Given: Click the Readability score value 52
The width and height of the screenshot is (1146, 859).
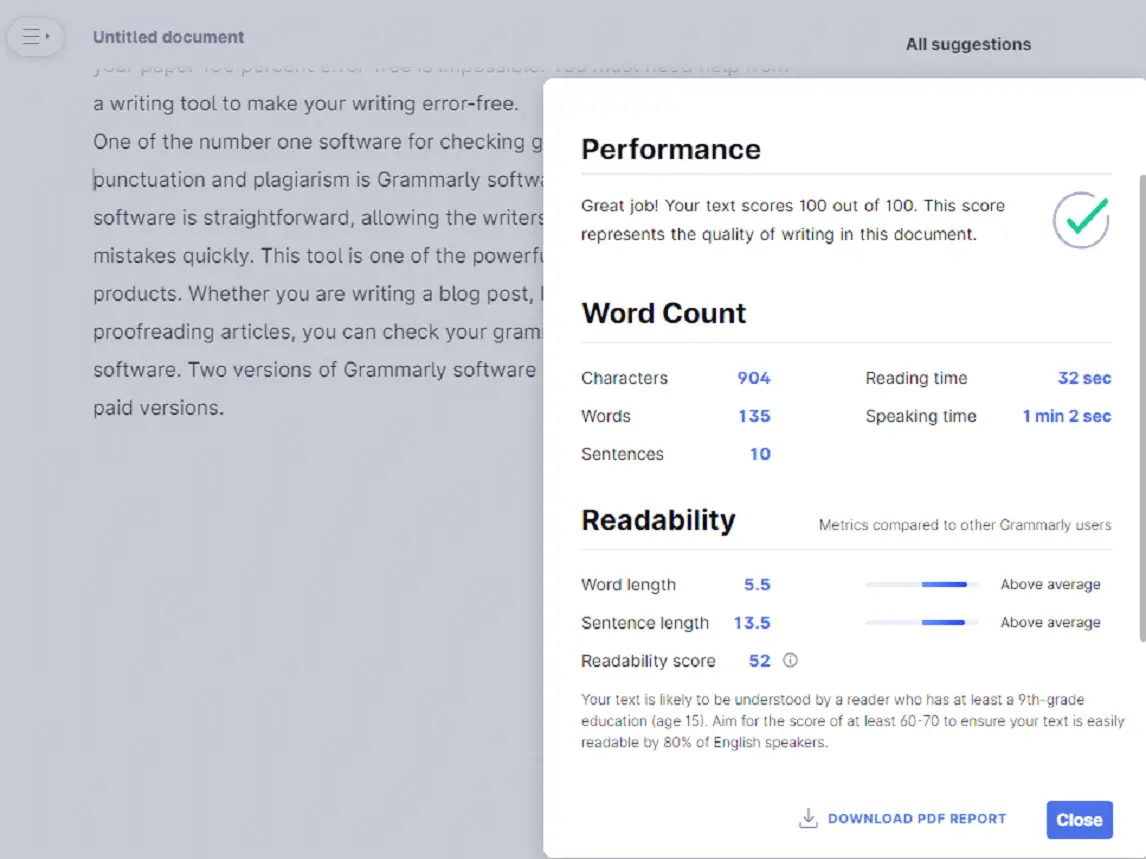Looking at the screenshot, I should [759, 661].
